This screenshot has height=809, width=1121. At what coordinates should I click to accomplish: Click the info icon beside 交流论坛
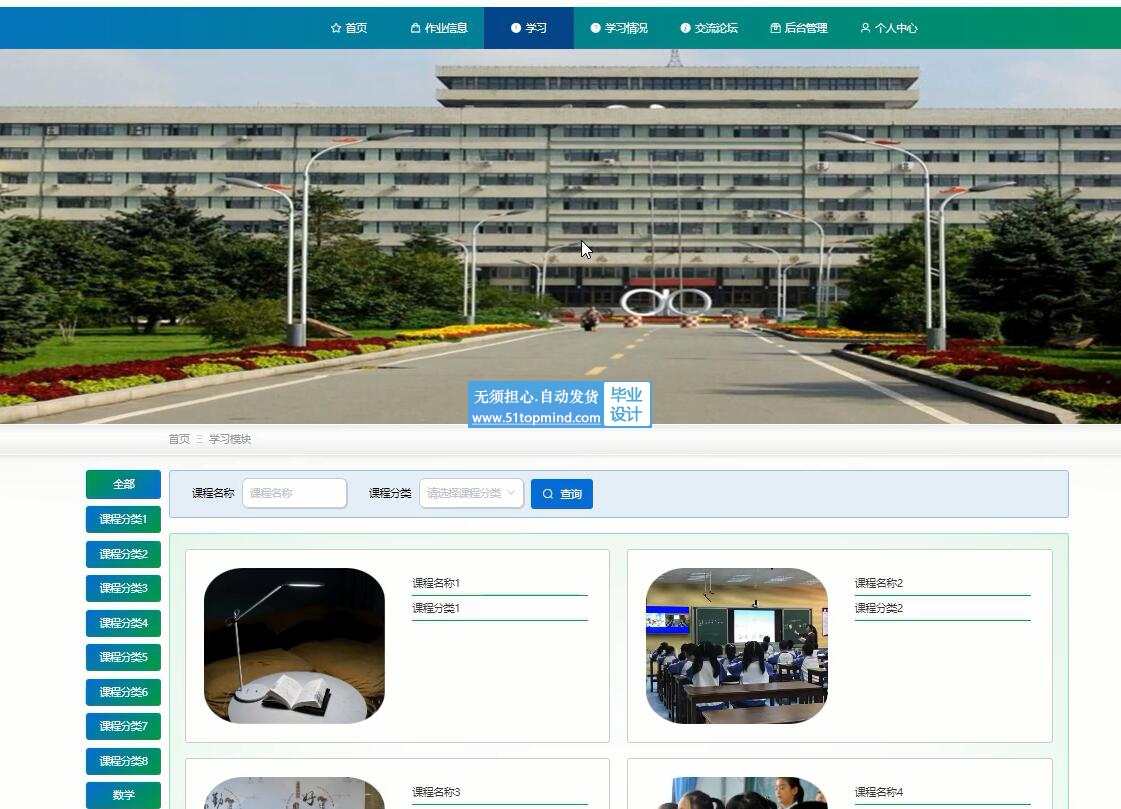(x=686, y=28)
